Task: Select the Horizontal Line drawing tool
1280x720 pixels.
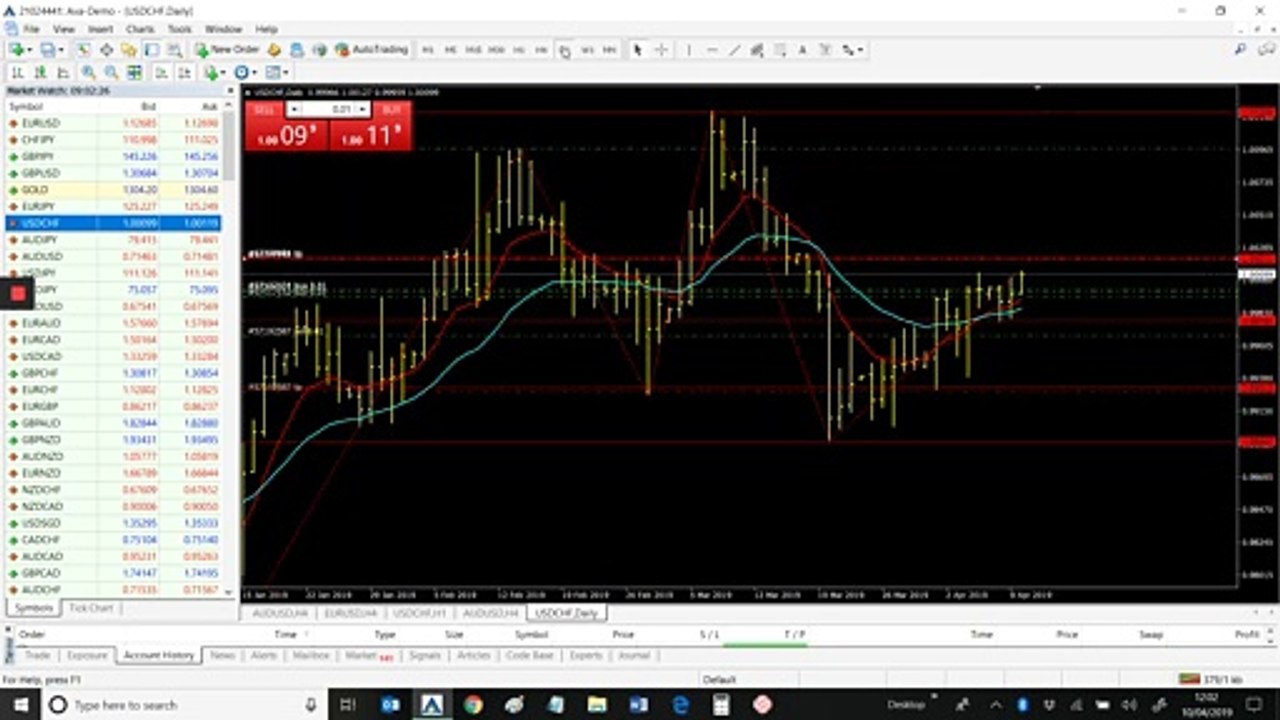Action: pos(712,49)
